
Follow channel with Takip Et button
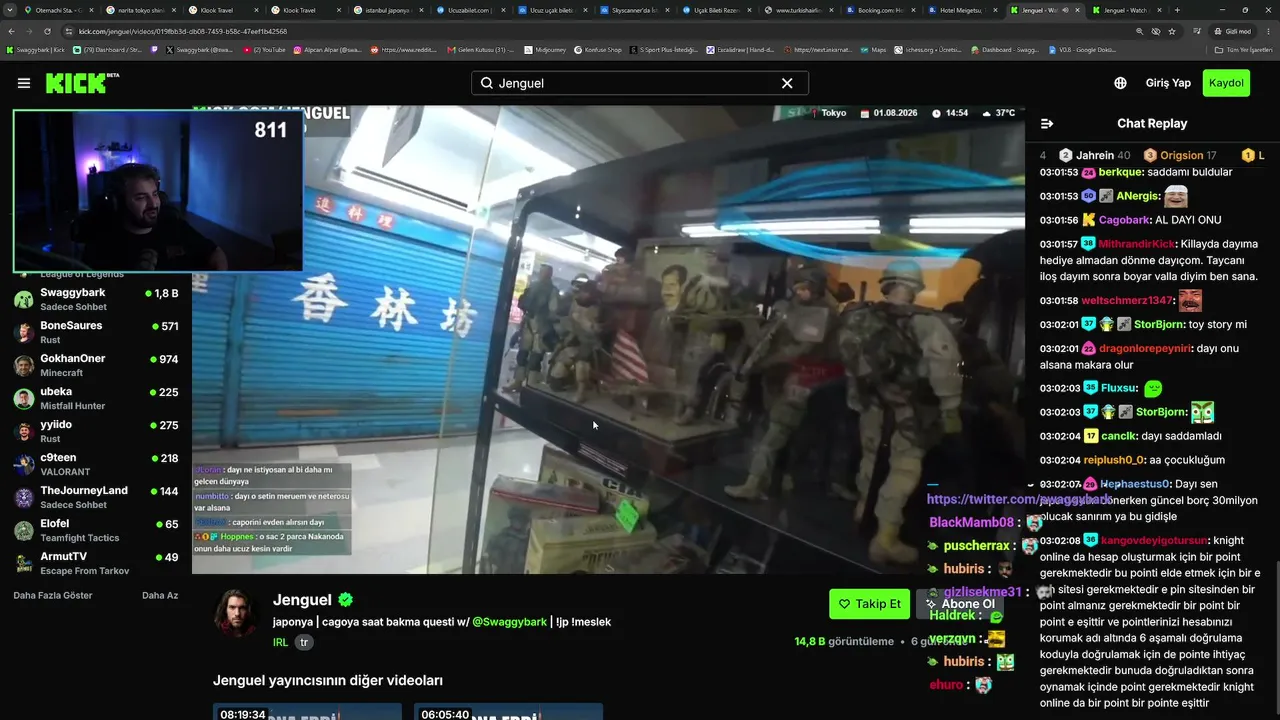click(x=870, y=604)
